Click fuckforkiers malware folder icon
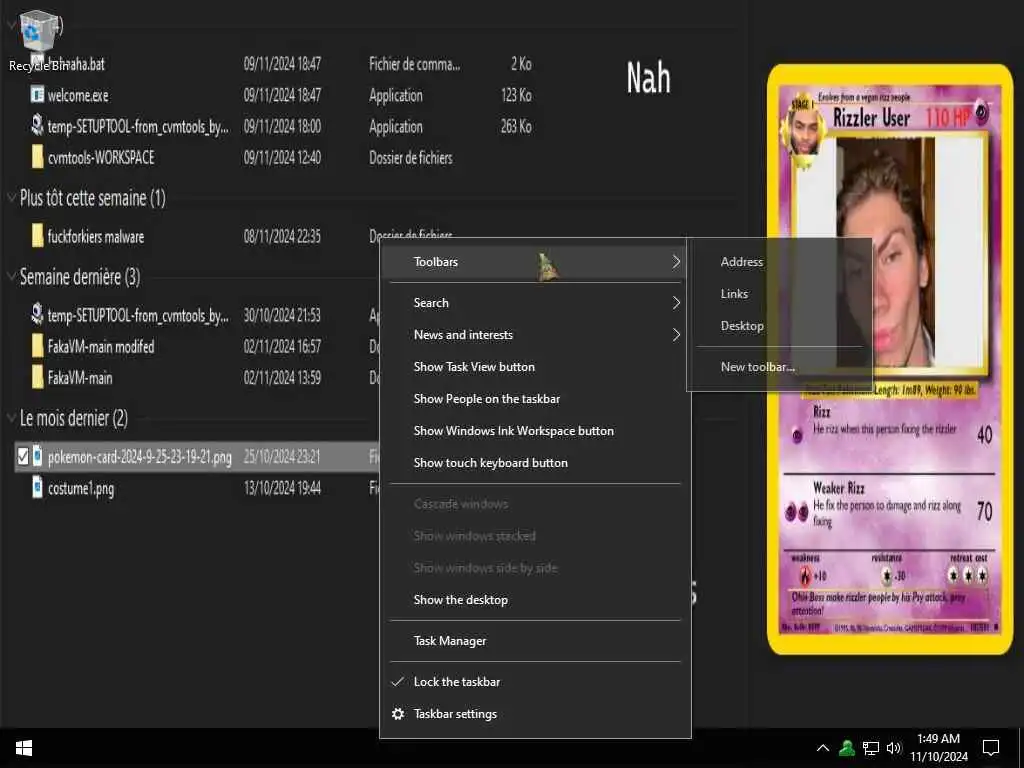 pyautogui.click(x=38, y=236)
